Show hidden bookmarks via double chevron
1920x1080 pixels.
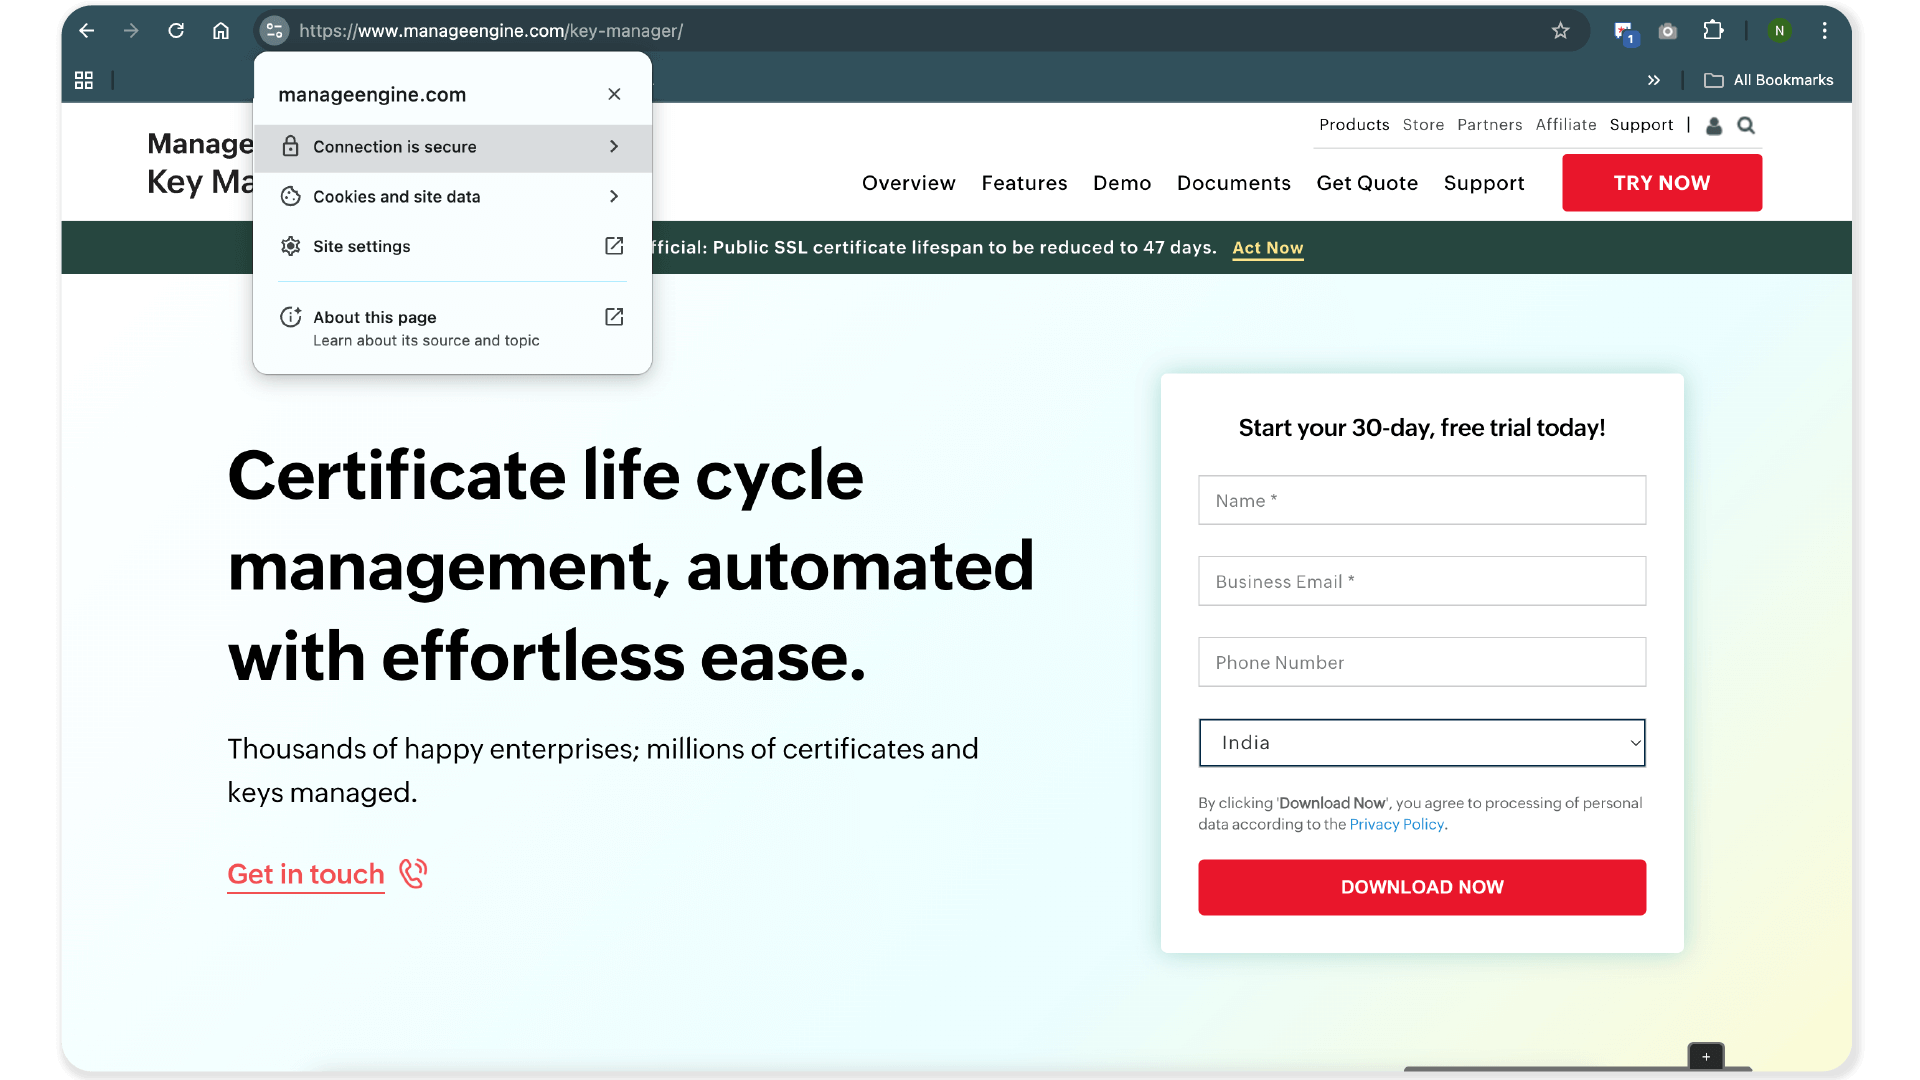tap(1654, 80)
